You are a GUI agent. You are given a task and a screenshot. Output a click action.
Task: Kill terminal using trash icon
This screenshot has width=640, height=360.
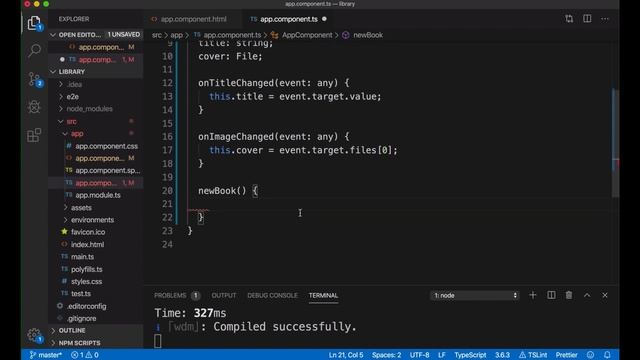point(569,295)
